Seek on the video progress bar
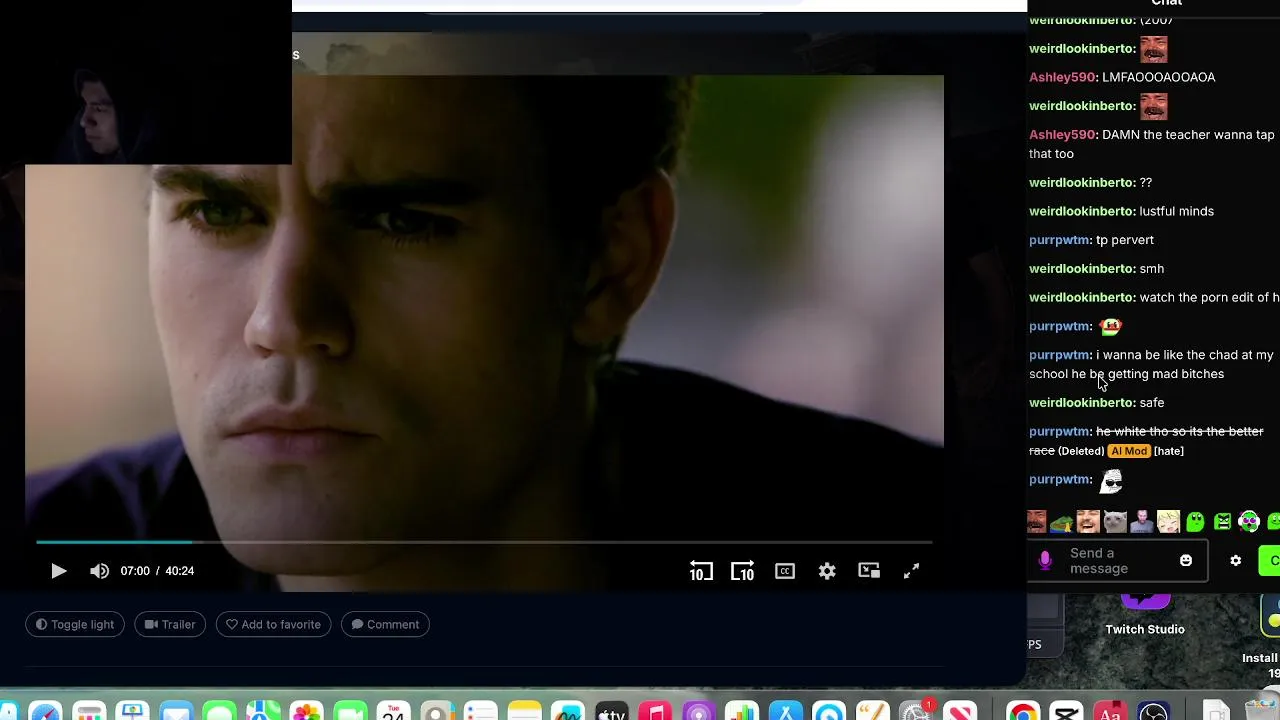 point(484,542)
